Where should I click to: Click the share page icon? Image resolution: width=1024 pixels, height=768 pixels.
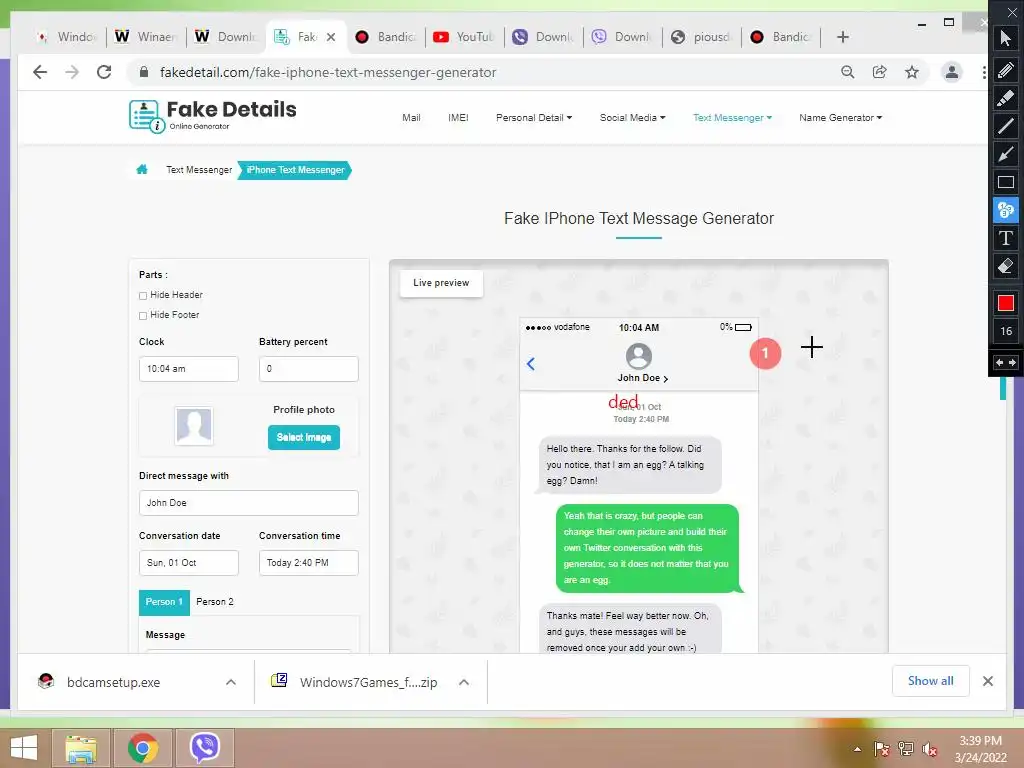pyautogui.click(x=880, y=72)
